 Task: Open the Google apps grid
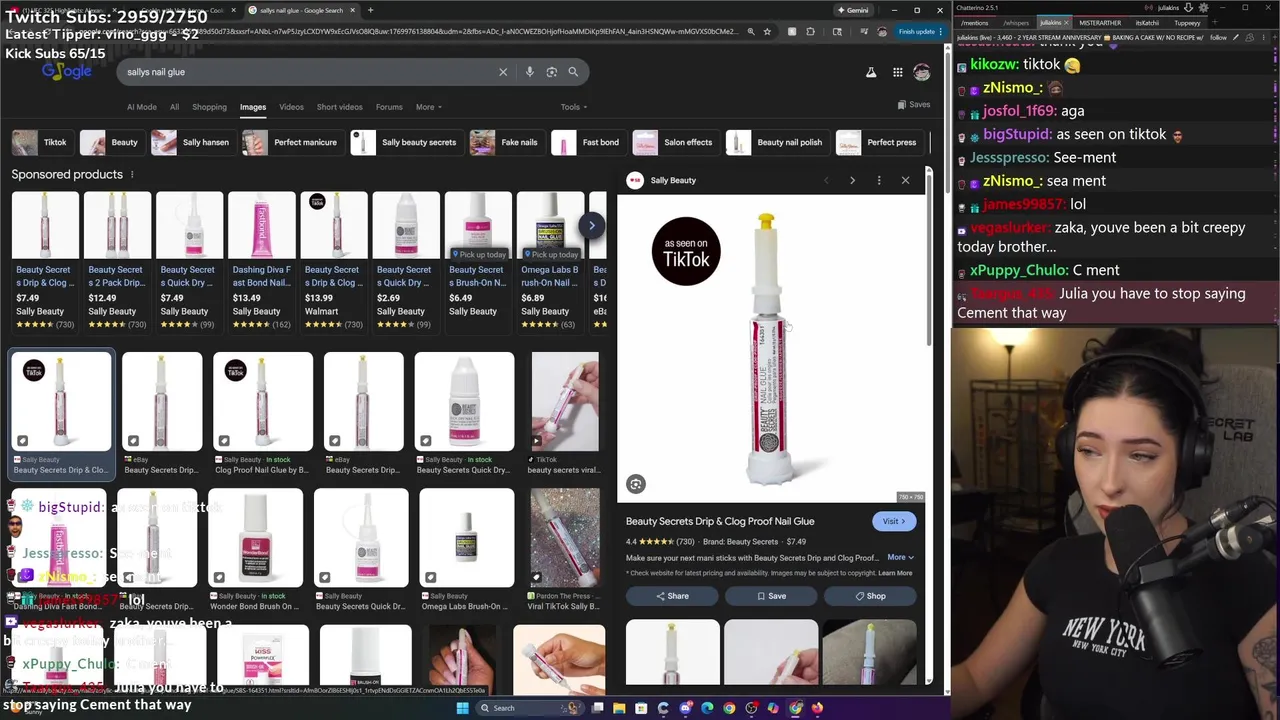898,72
